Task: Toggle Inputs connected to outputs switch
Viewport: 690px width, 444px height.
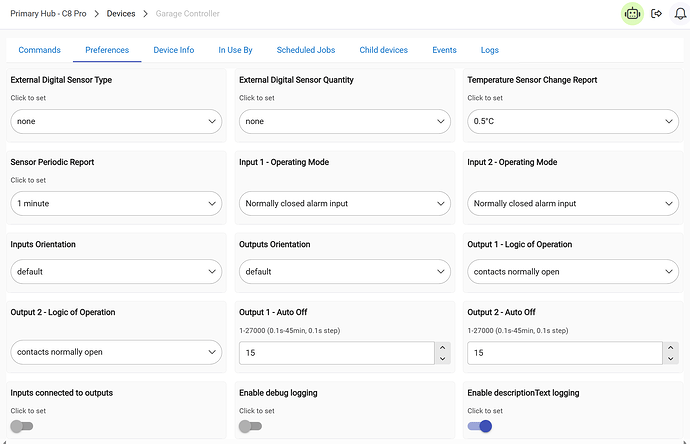Action: point(22,426)
